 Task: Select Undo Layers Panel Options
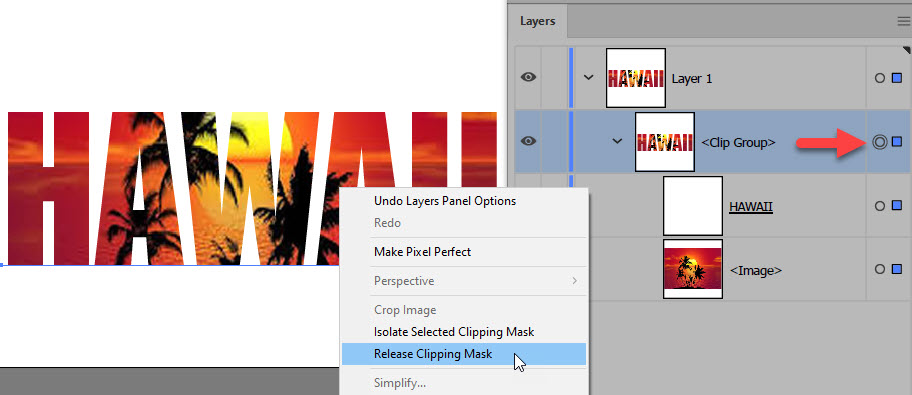click(445, 201)
